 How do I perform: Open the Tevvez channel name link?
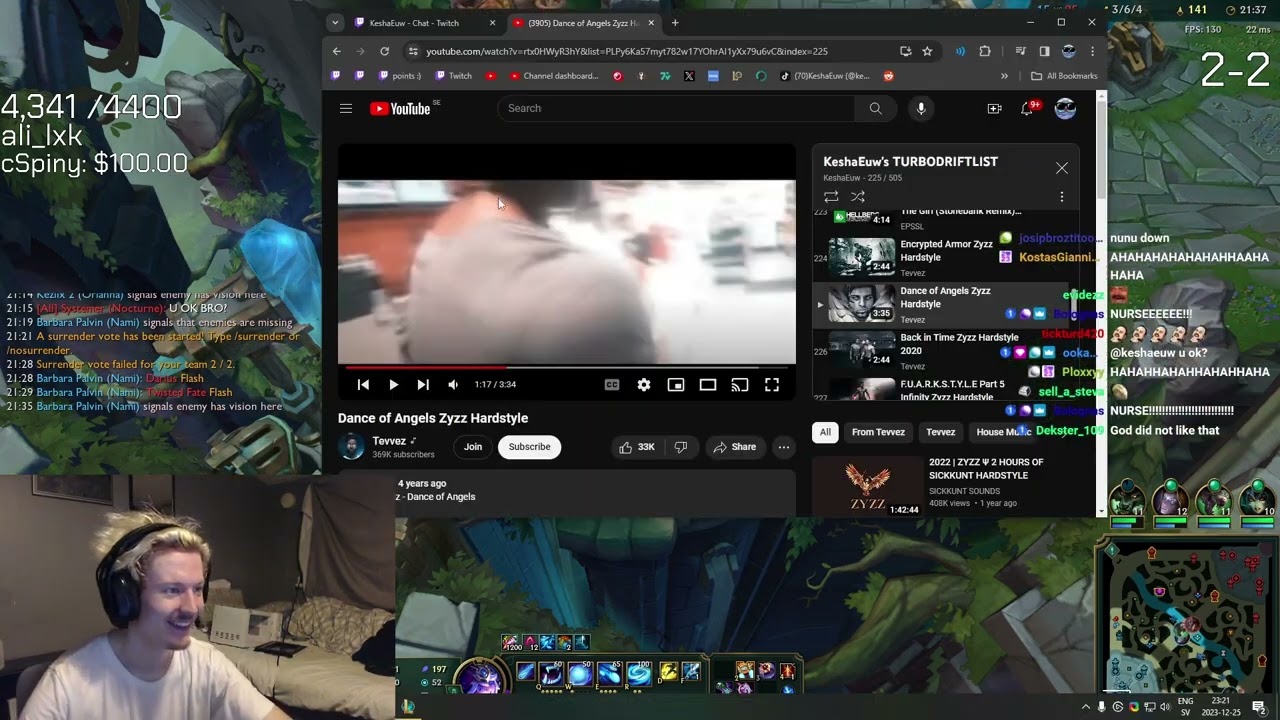pos(389,441)
